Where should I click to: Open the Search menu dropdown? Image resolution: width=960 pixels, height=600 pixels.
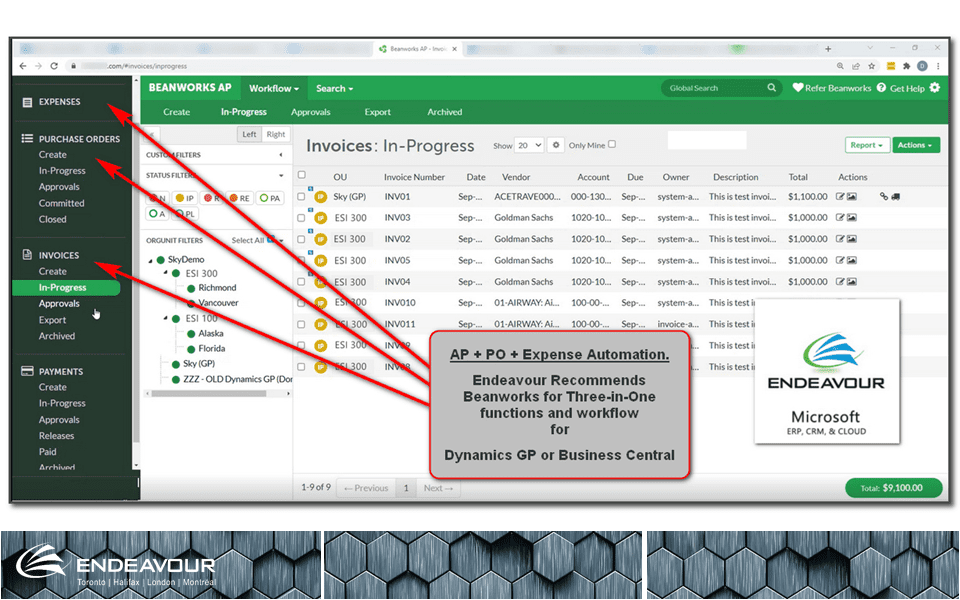tap(334, 88)
